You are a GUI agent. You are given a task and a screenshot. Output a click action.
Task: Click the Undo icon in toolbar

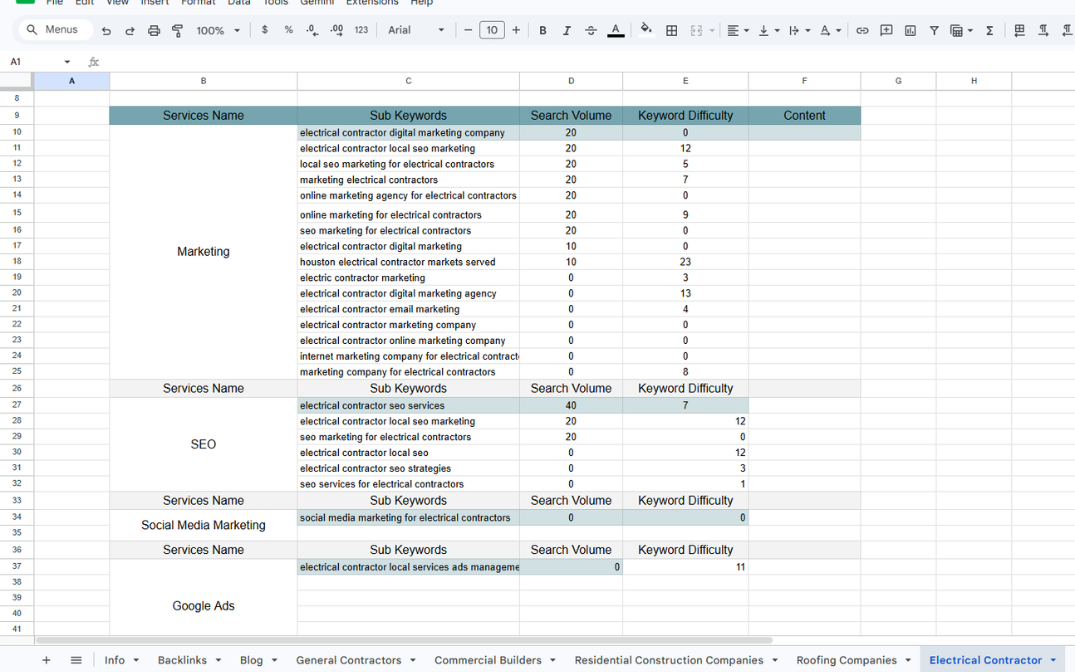pos(106,31)
